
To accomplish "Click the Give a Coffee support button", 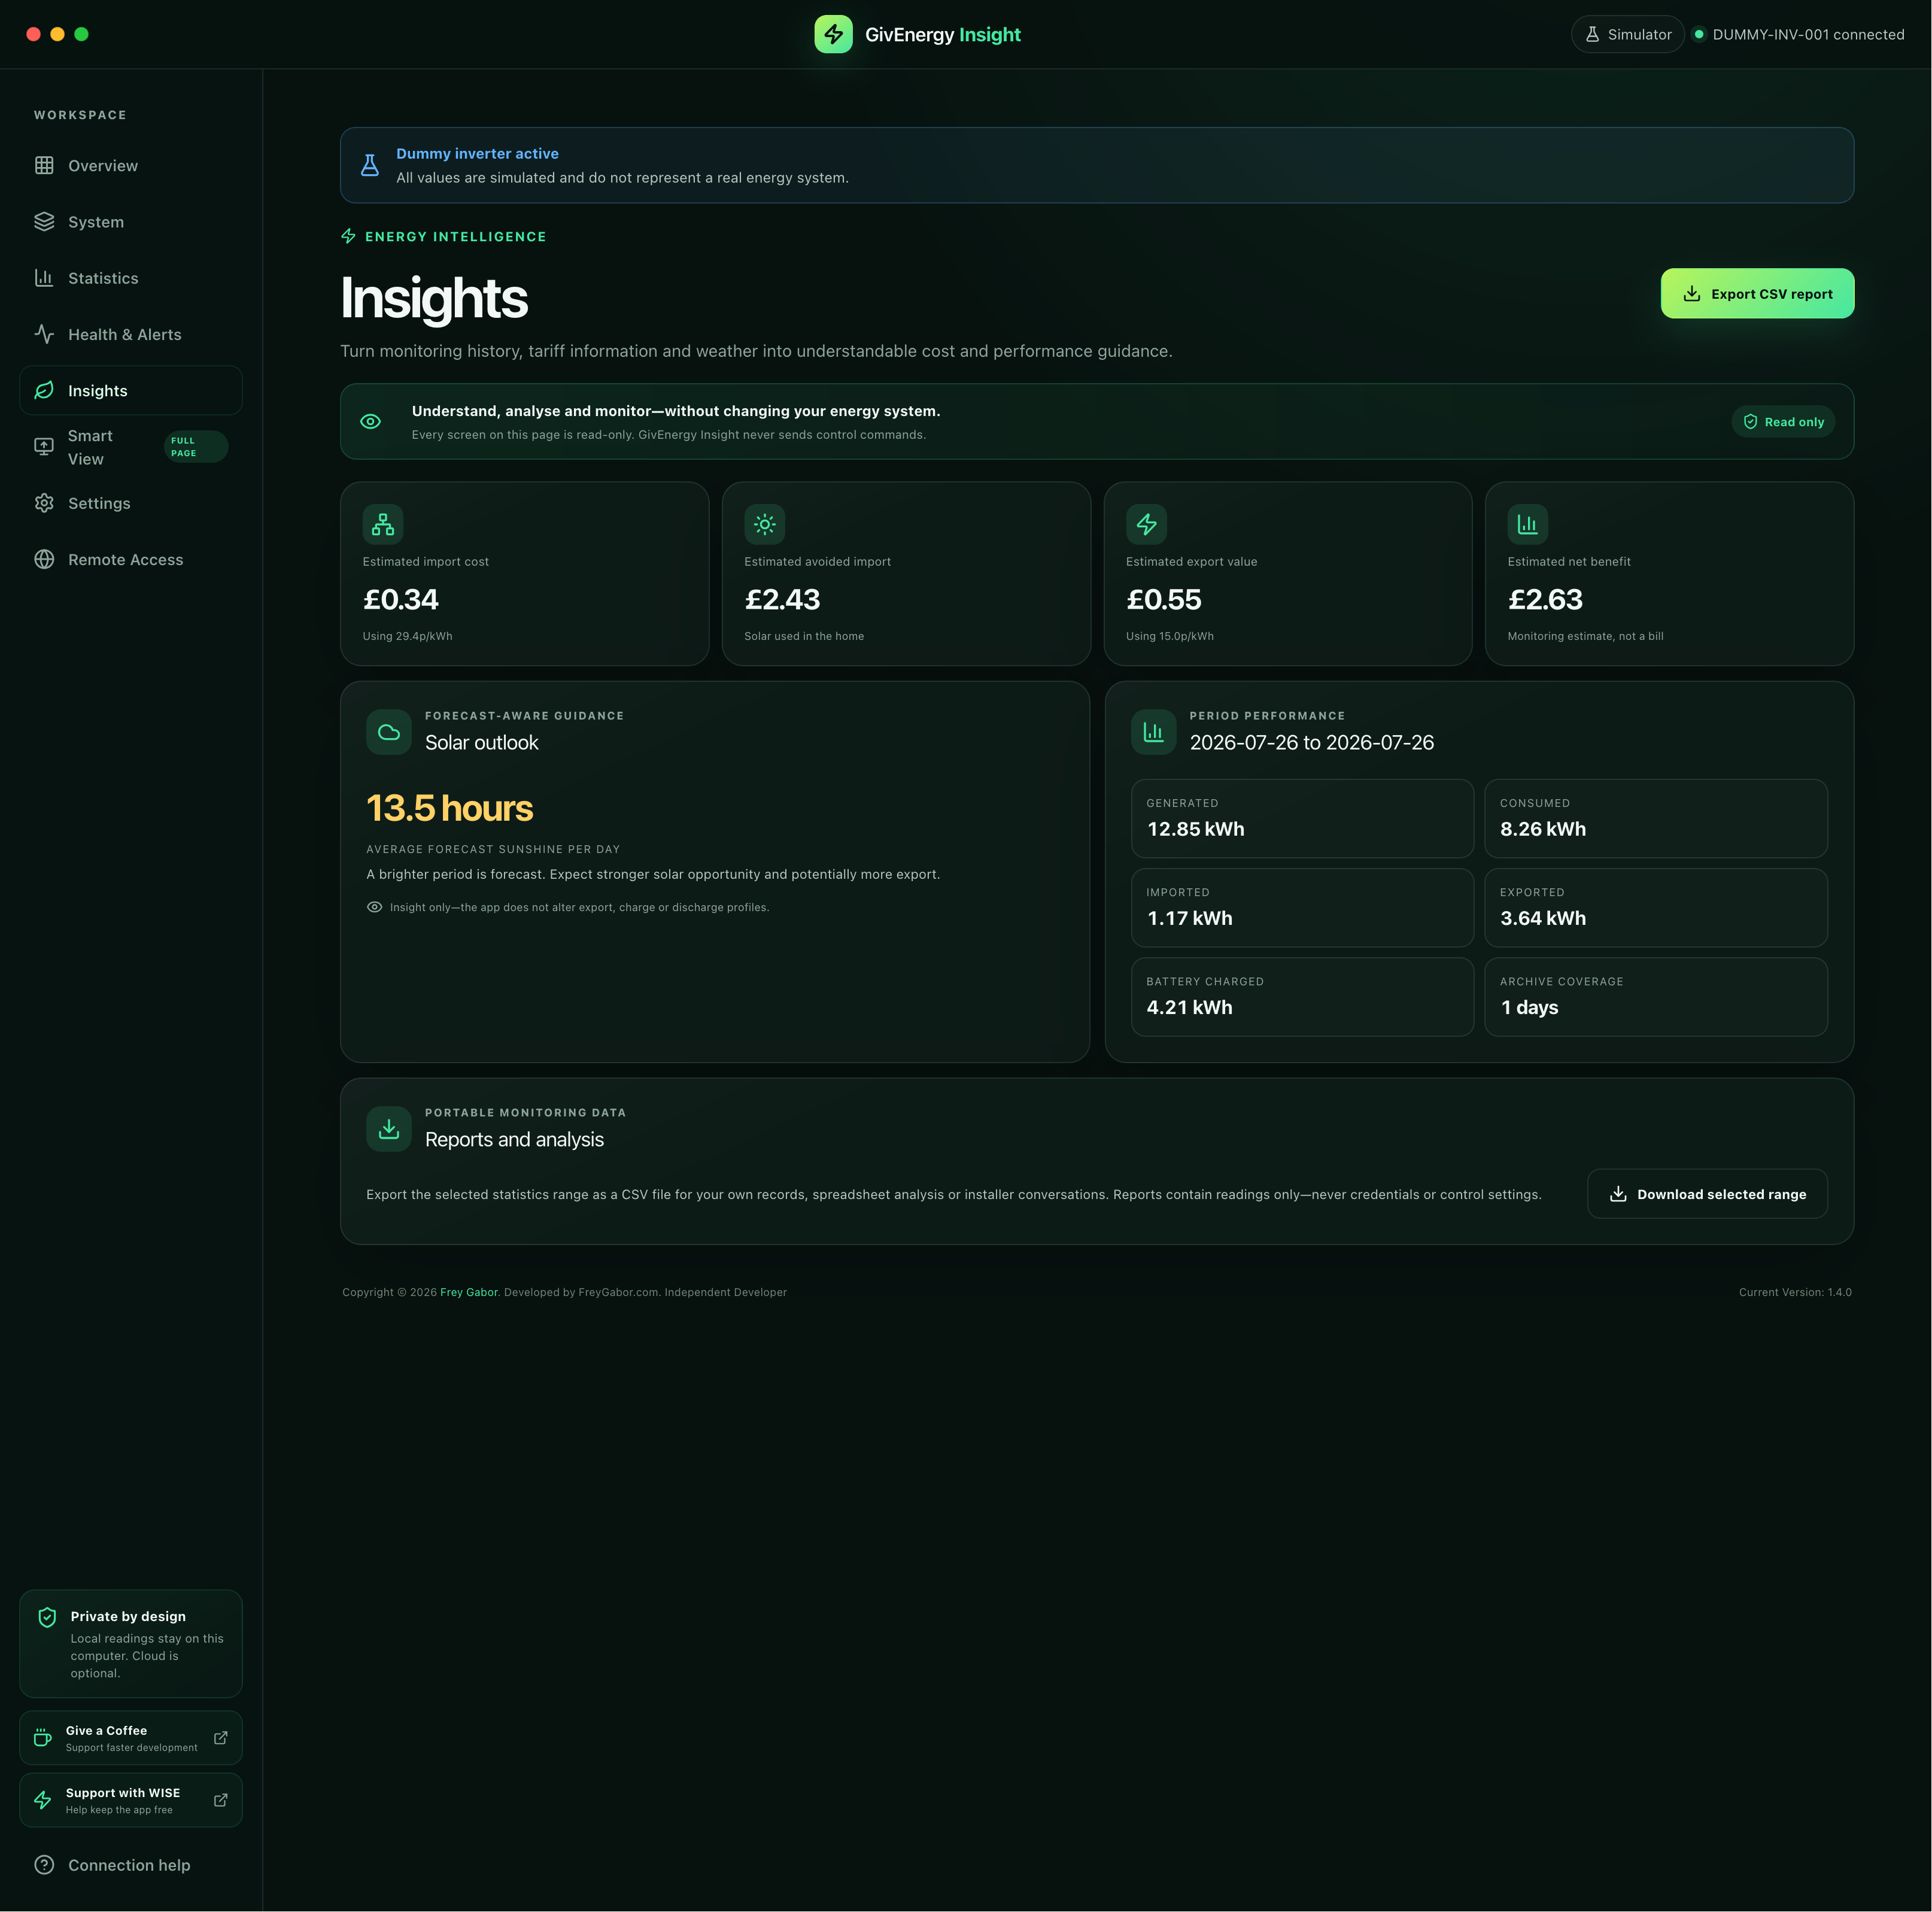I will [x=131, y=1738].
